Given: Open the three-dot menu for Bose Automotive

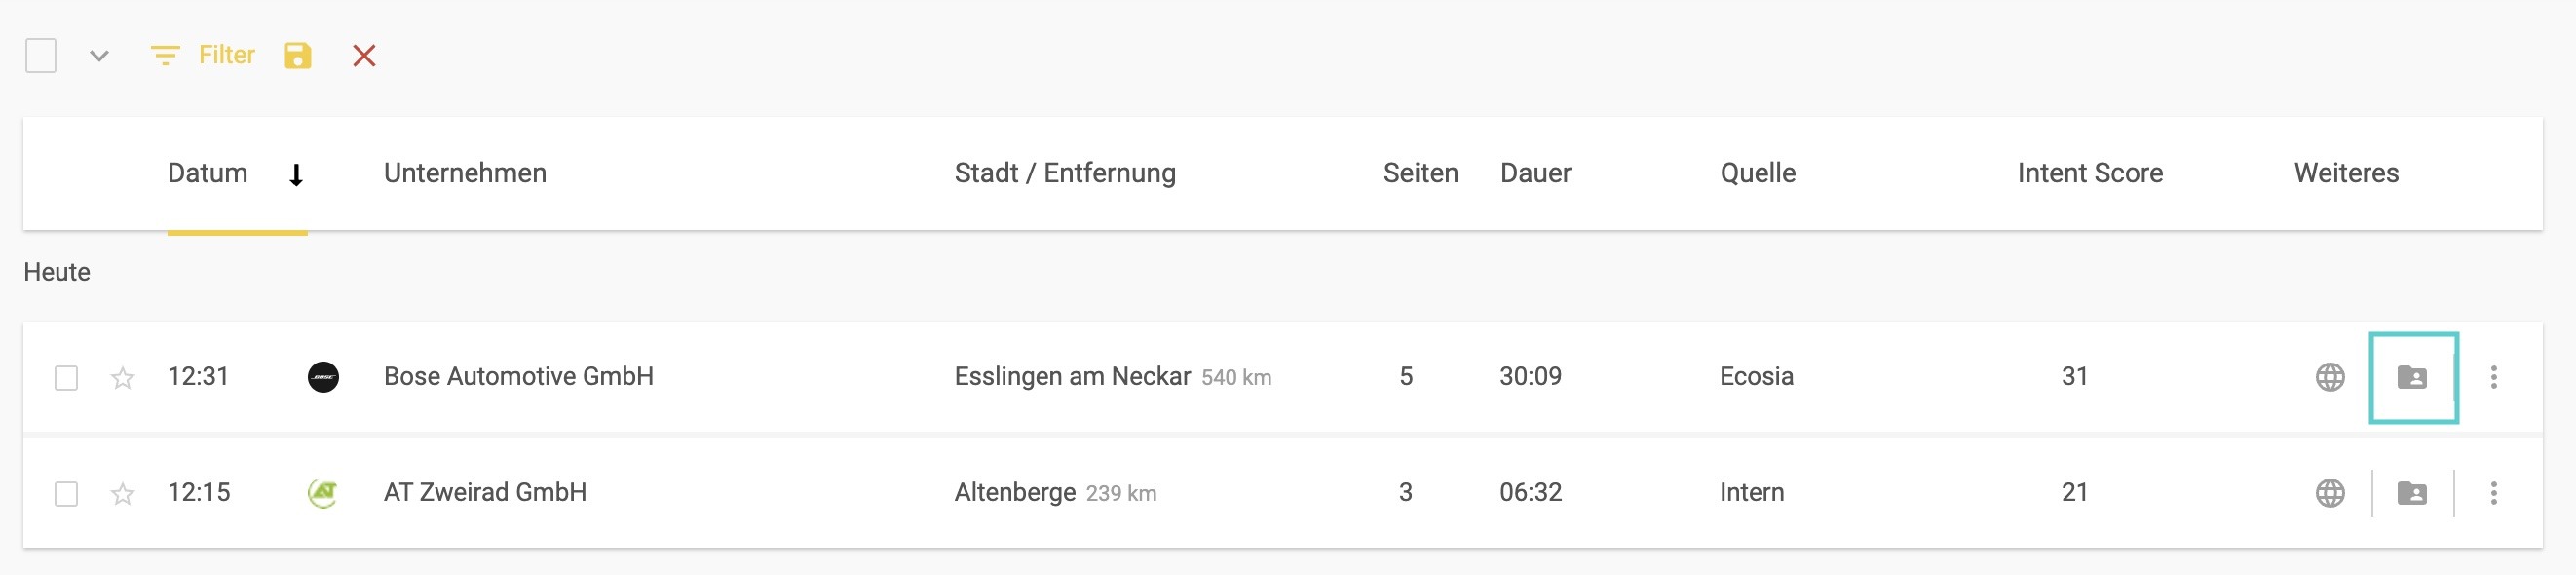Looking at the screenshot, I should click(x=2493, y=377).
